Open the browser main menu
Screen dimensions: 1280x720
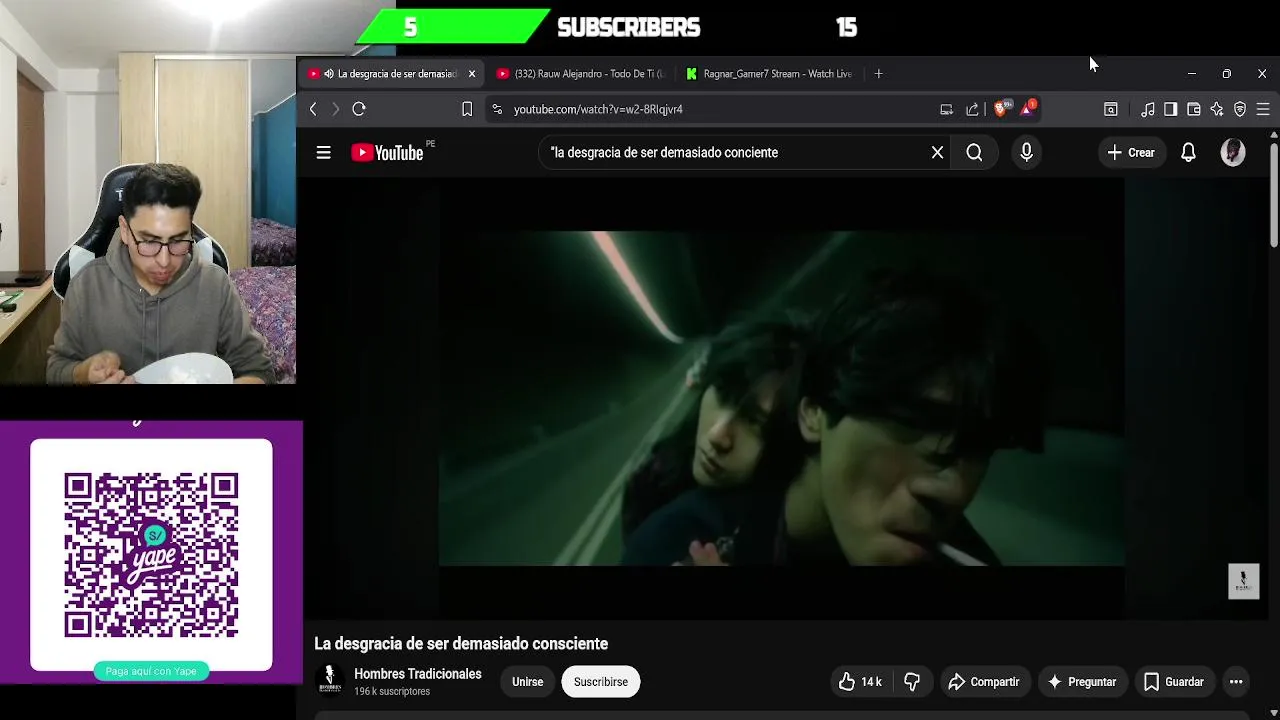(1263, 109)
